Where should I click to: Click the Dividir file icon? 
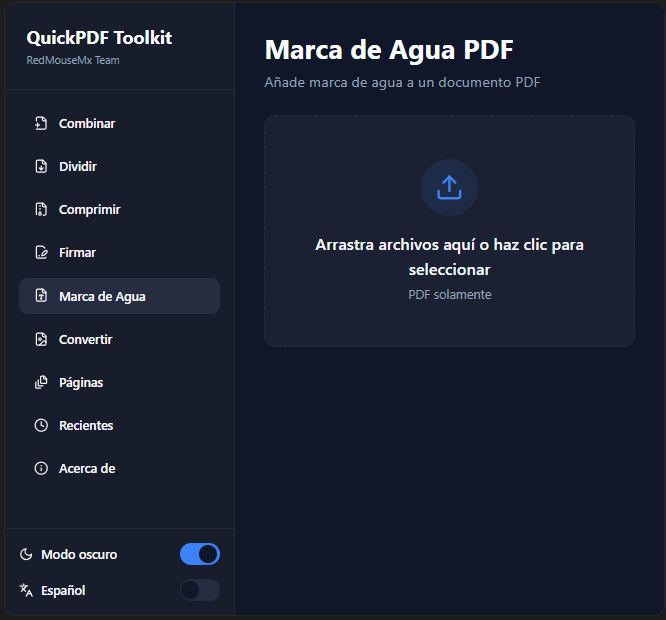41,167
